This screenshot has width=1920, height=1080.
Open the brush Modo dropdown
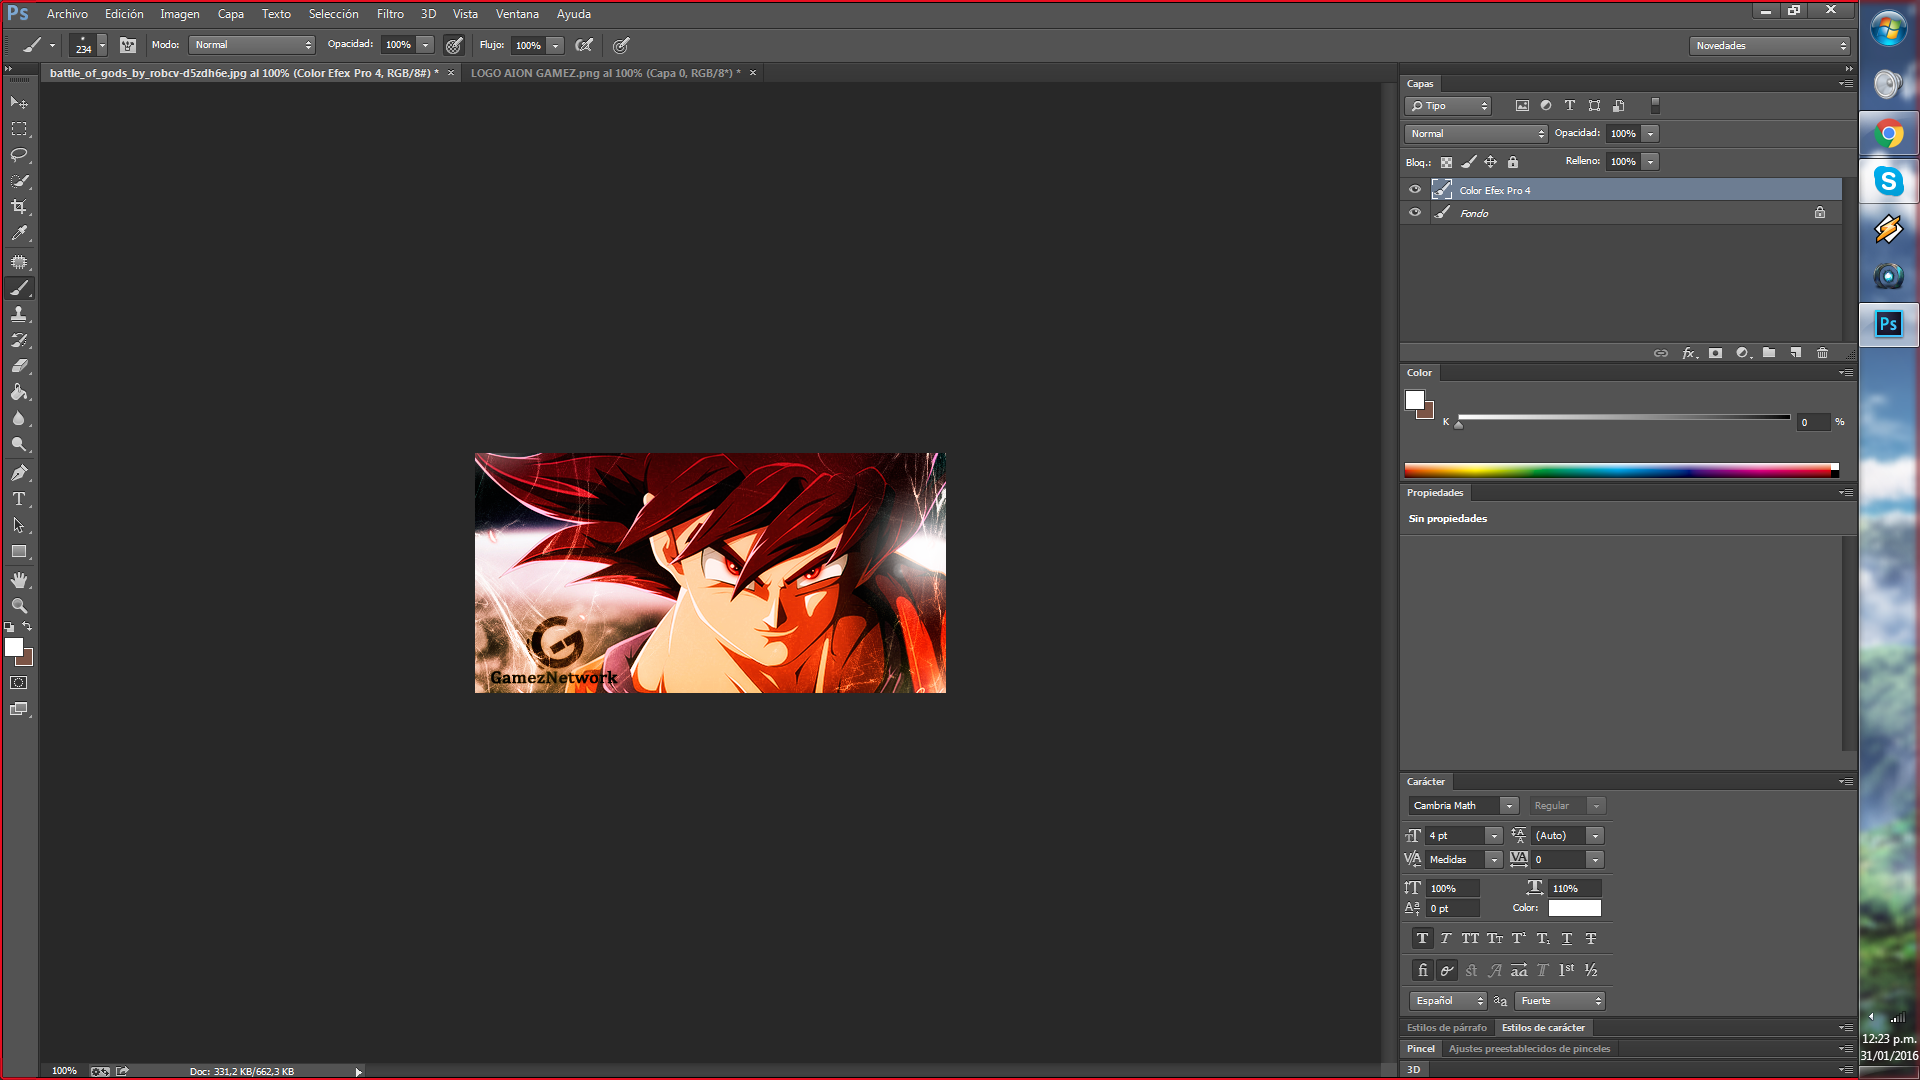(x=252, y=45)
